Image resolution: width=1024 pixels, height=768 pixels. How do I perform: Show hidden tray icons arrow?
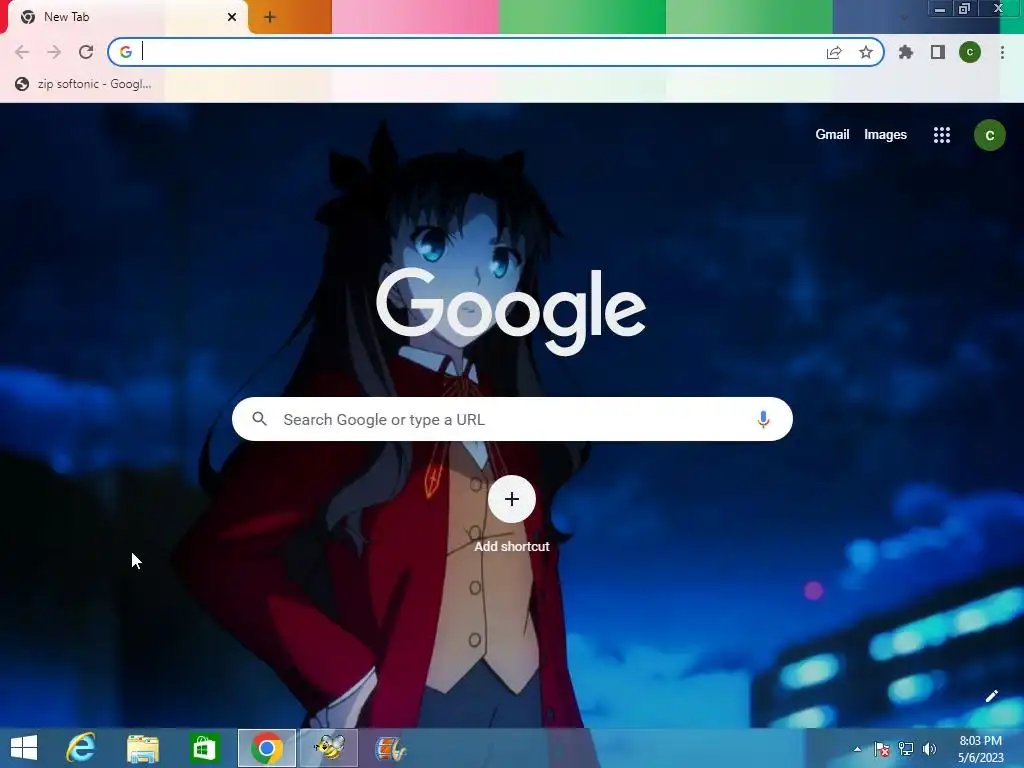(x=857, y=749)
